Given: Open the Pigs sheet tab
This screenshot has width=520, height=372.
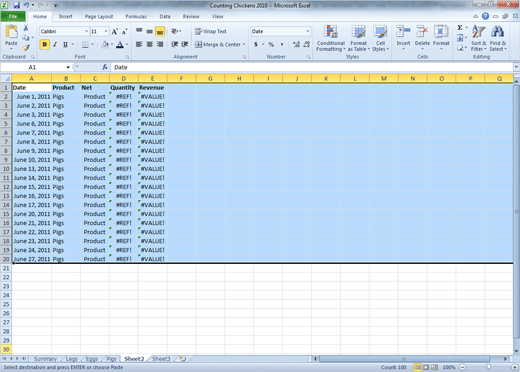Looking at the screenshot, I should 111,359.
